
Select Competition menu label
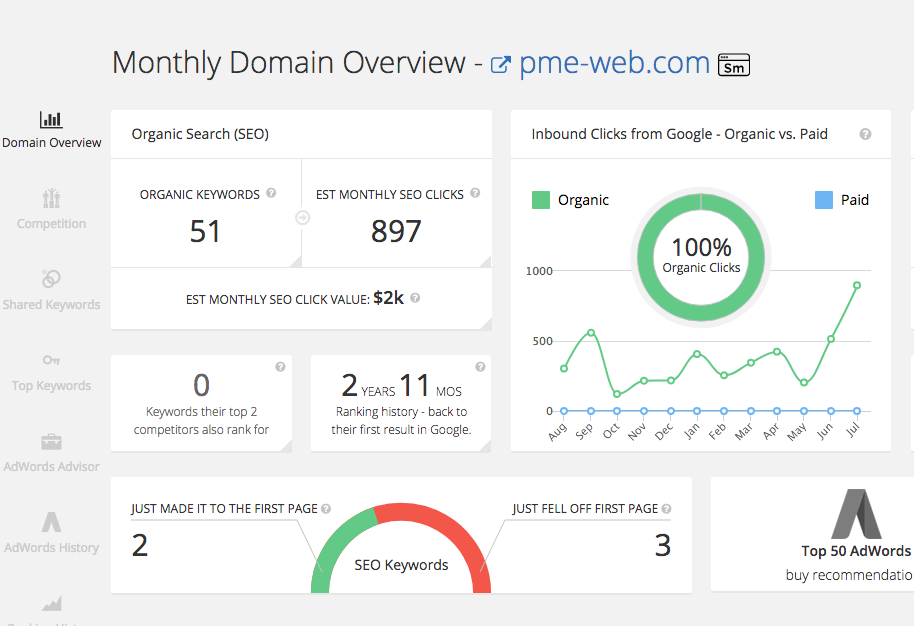coord(51,224)
